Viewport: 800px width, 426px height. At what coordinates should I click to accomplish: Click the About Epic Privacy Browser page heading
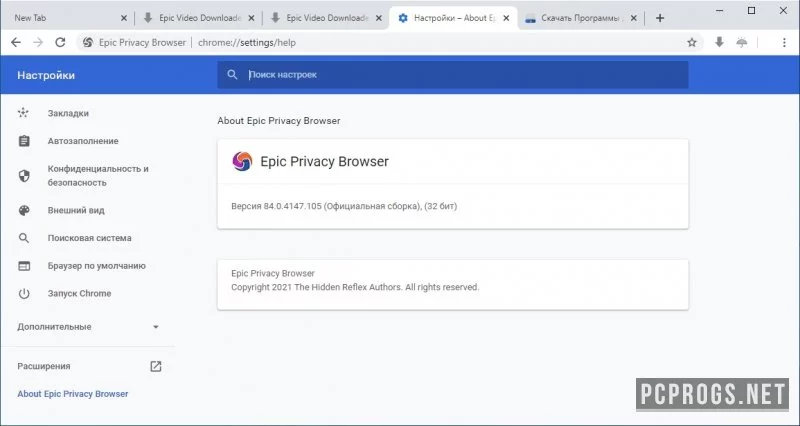point(279,121)
